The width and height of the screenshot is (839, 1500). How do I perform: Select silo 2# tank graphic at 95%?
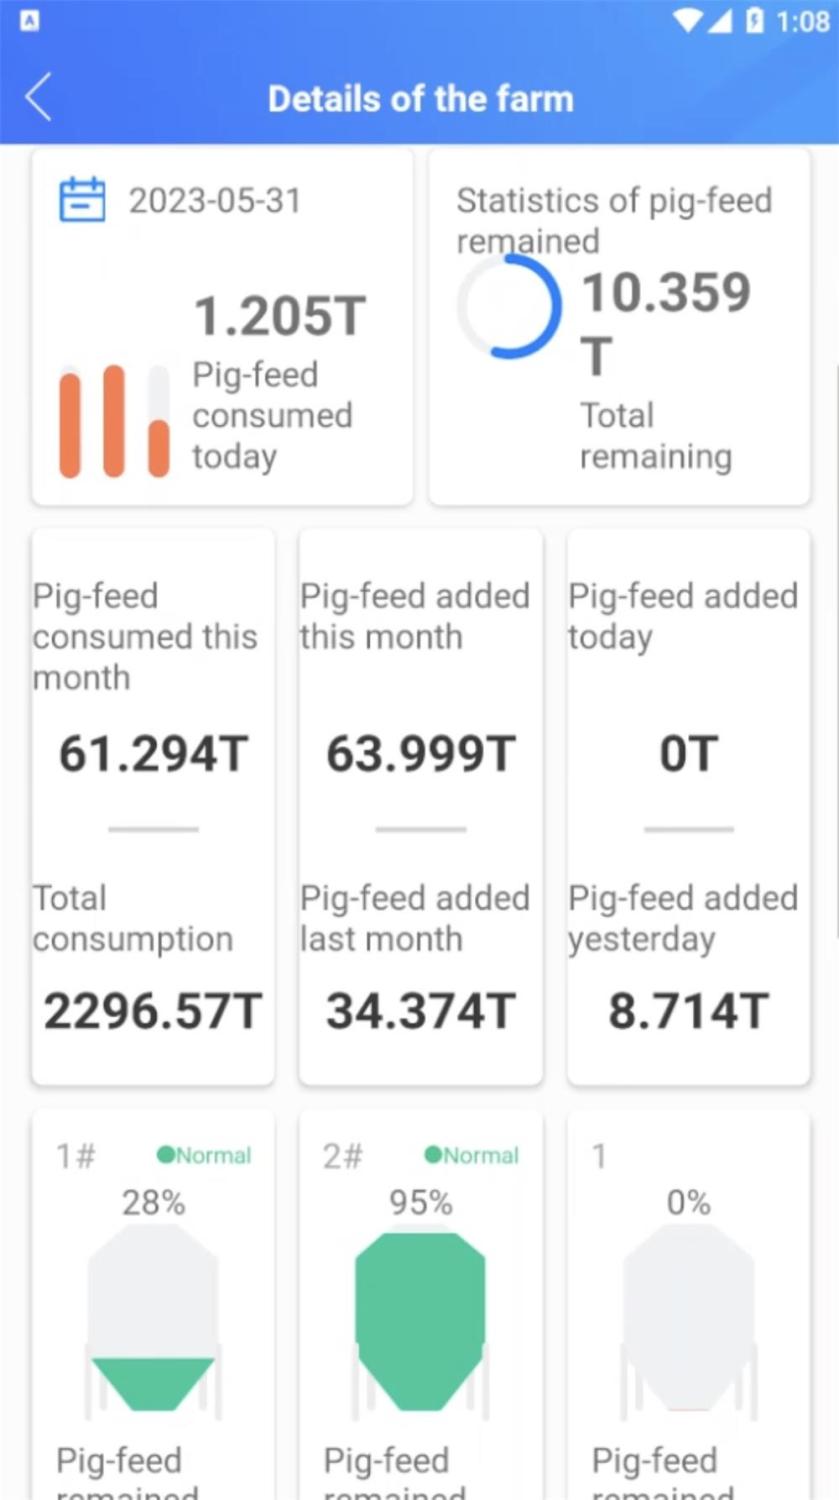[x=421, y=1319]
